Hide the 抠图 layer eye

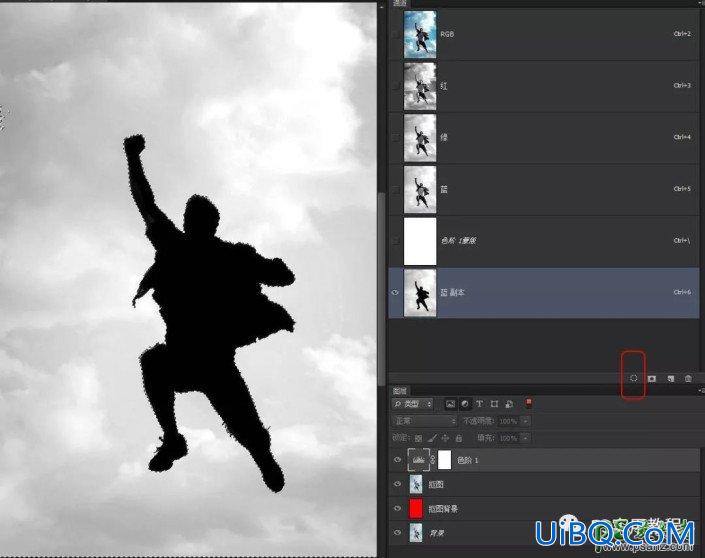(x=397, y=484)
